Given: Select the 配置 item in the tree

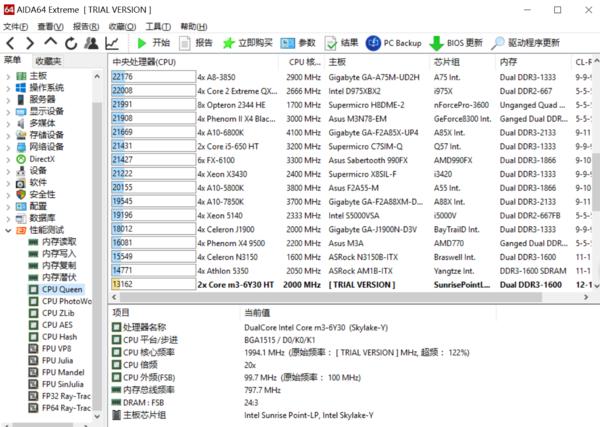Looking at the screenshot, I should [31, 206].
